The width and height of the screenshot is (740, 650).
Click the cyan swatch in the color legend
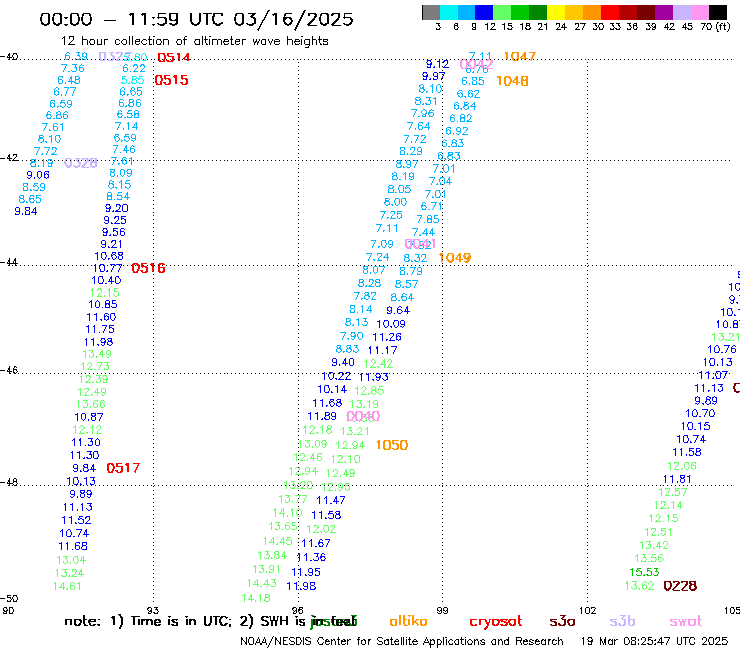[449, 12]
